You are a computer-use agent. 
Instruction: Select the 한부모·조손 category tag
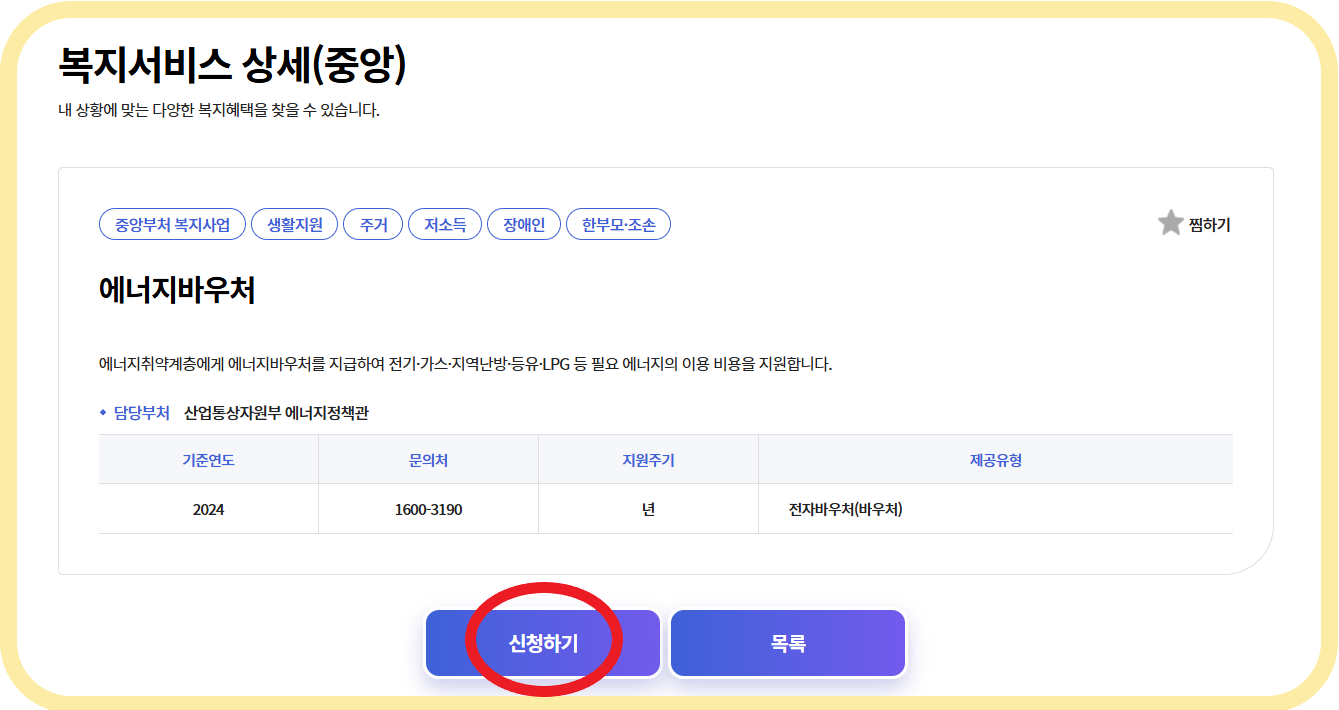coord(617,224)
